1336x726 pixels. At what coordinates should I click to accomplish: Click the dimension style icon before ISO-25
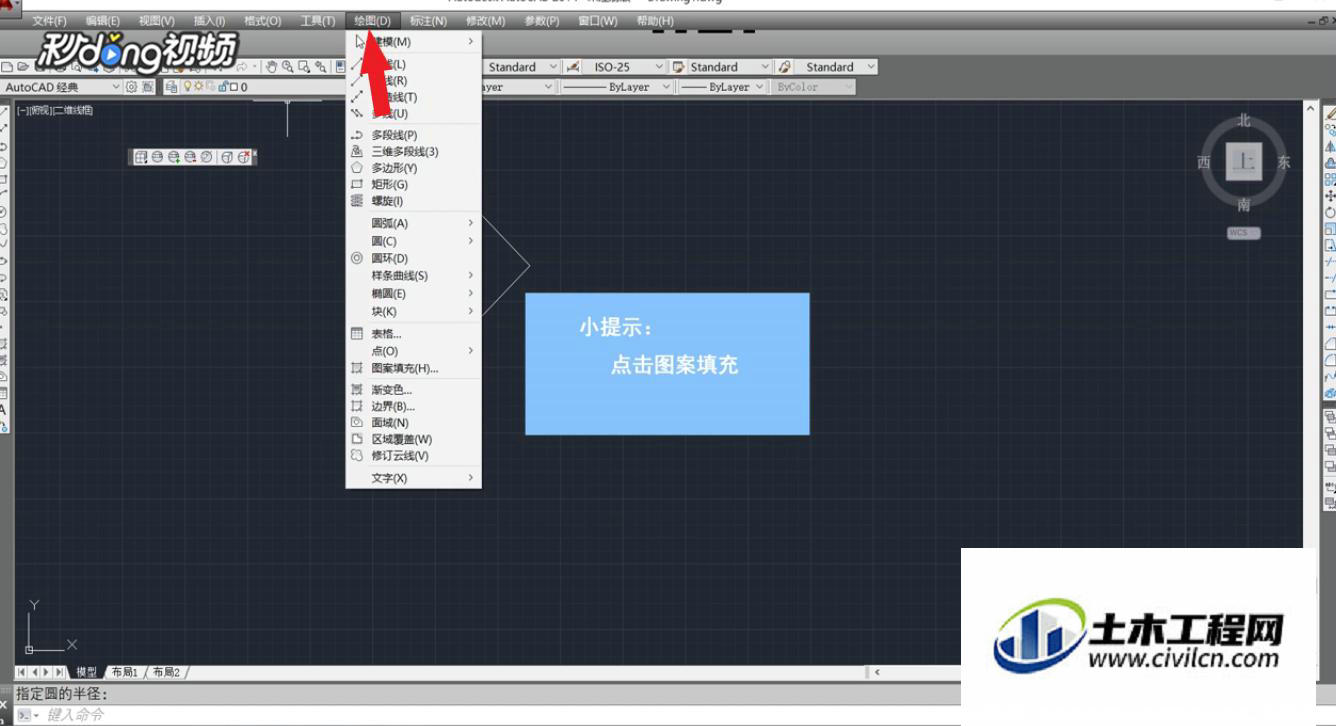[x=573, y=67]
